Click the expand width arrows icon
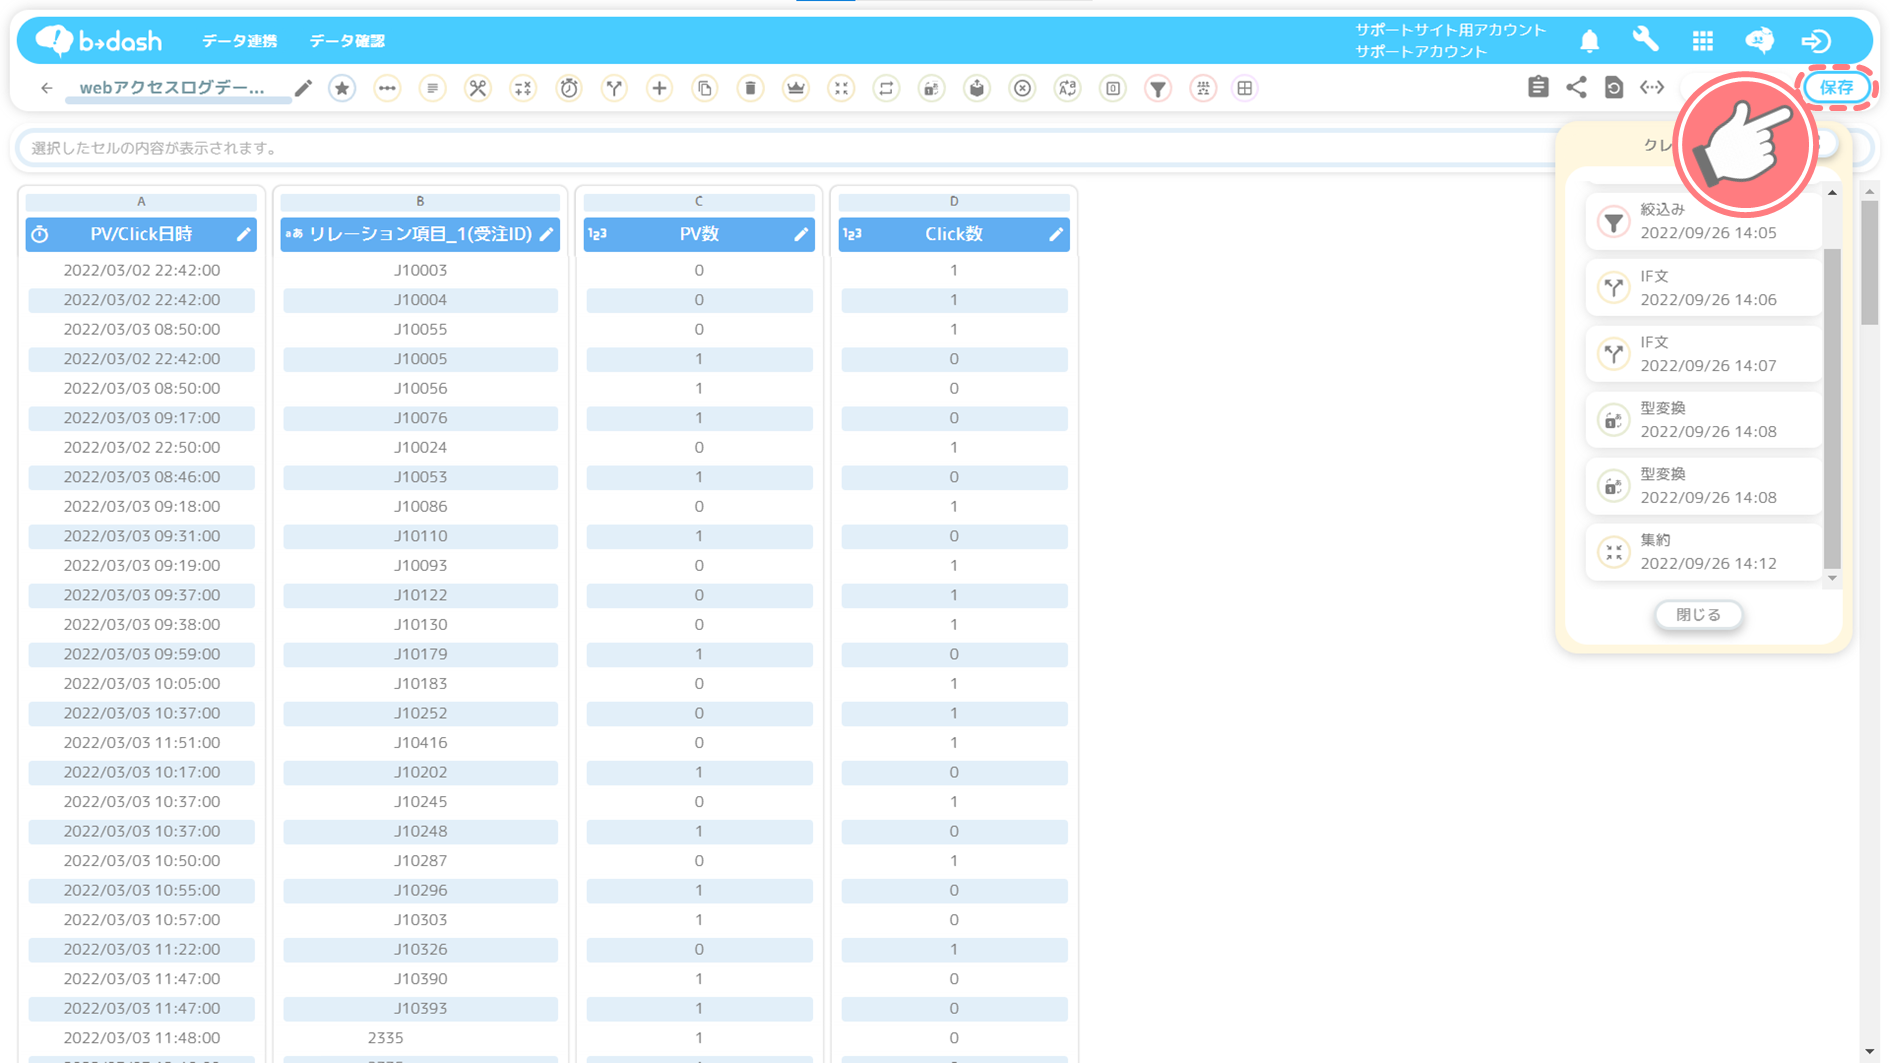 (1652, 87)
